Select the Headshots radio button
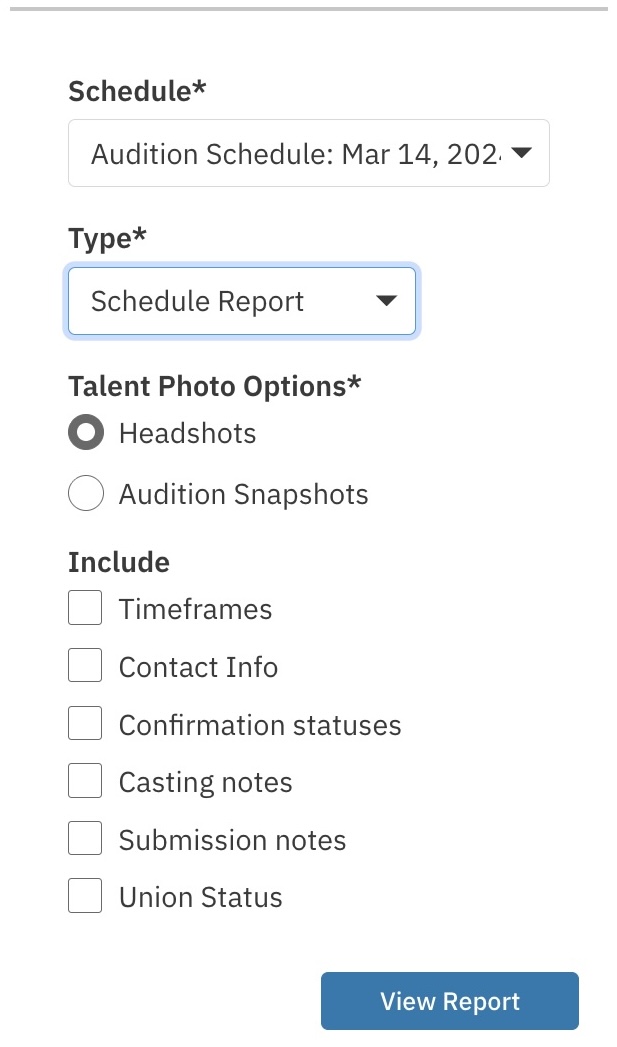The image size is (617, 1047). tap(86, 433)
